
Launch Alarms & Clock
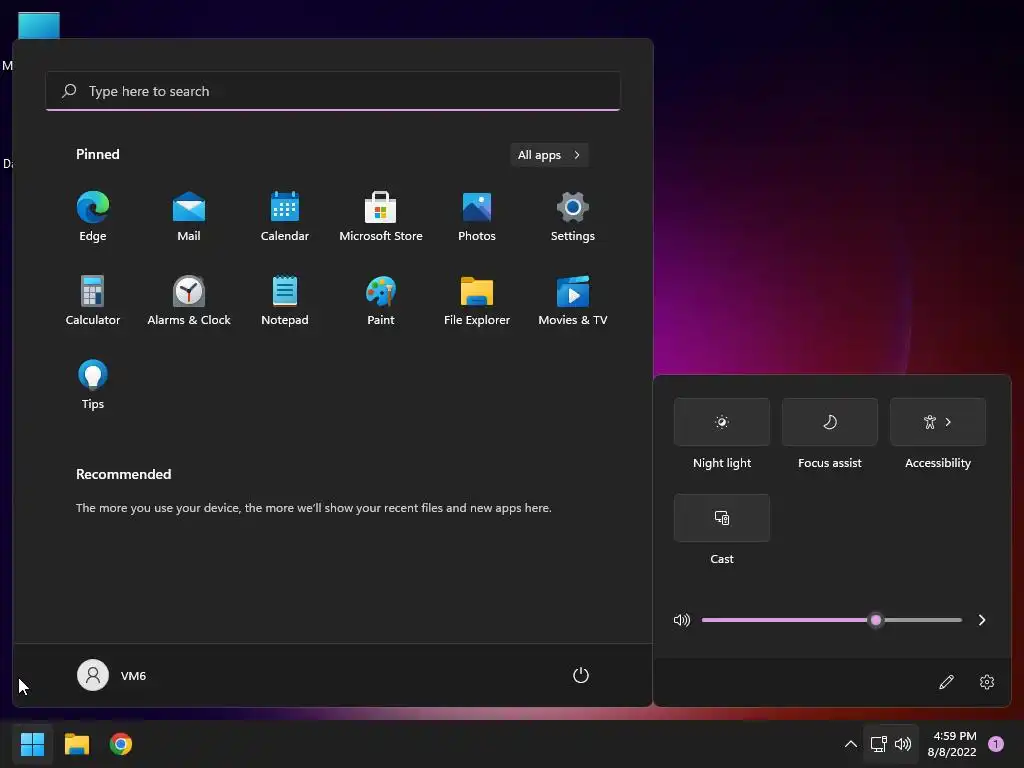coord(189,300)
